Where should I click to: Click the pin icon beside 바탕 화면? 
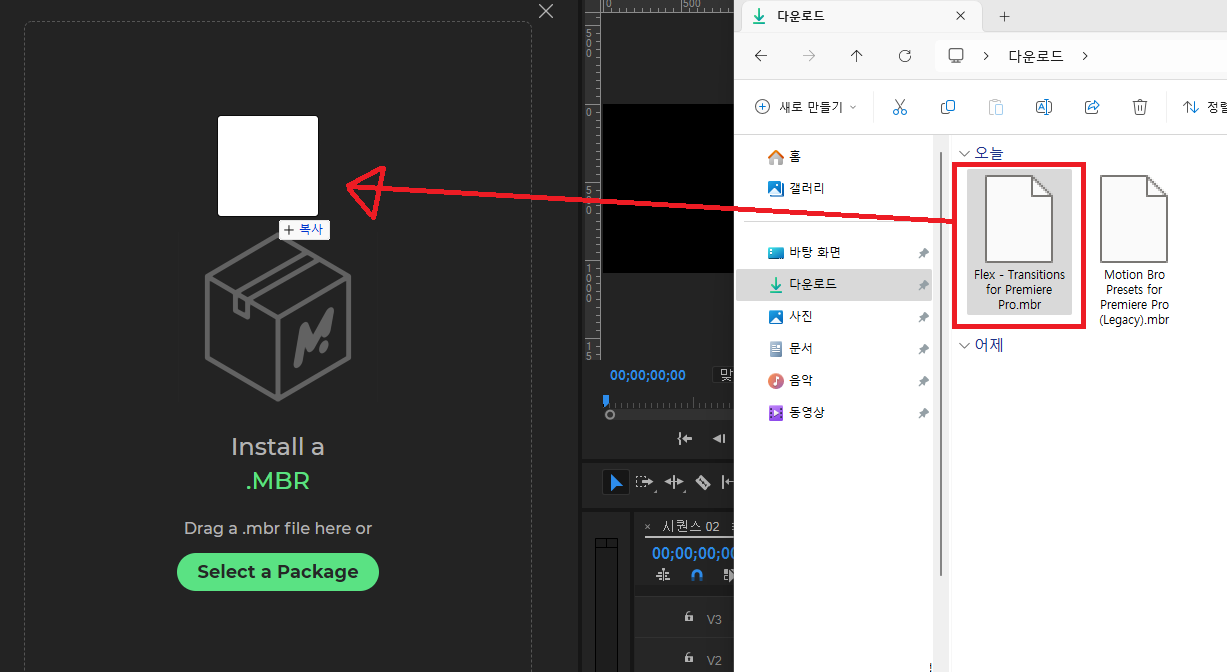923,253
